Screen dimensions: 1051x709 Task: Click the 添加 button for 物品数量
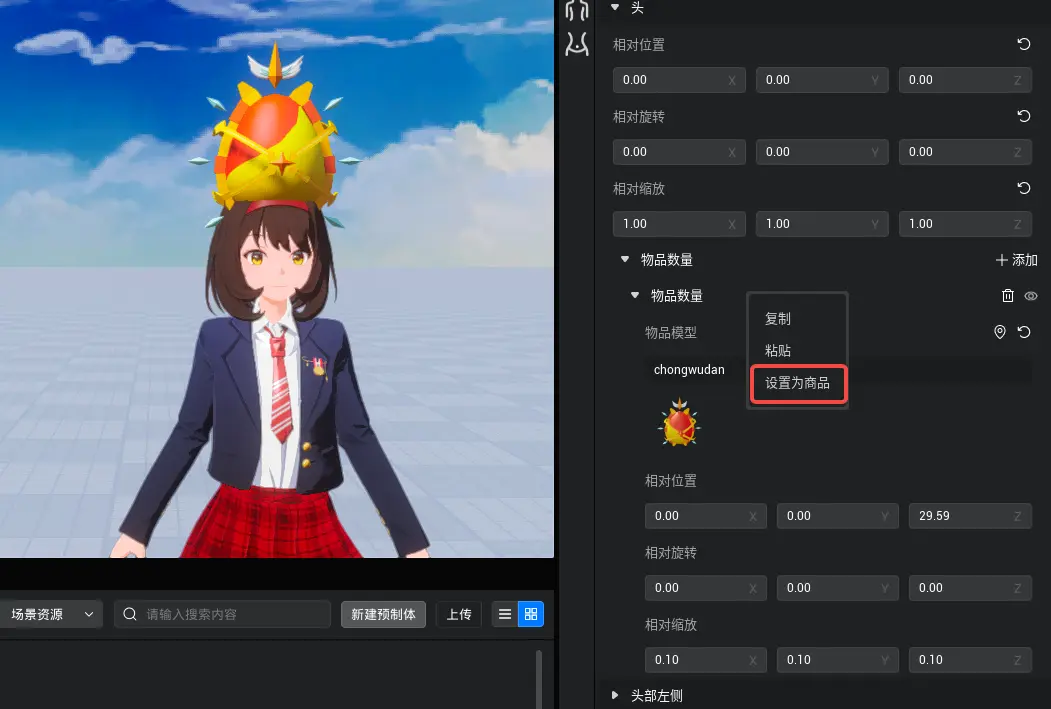(1016, 259)
